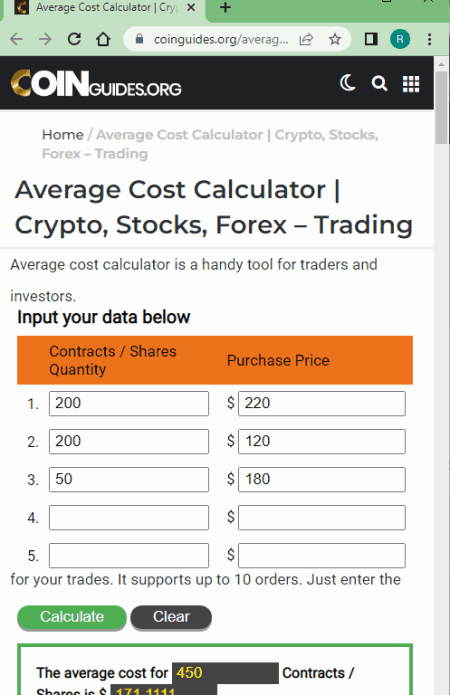
Task: Bookmark this page with star icon
Action: (335, 39)
